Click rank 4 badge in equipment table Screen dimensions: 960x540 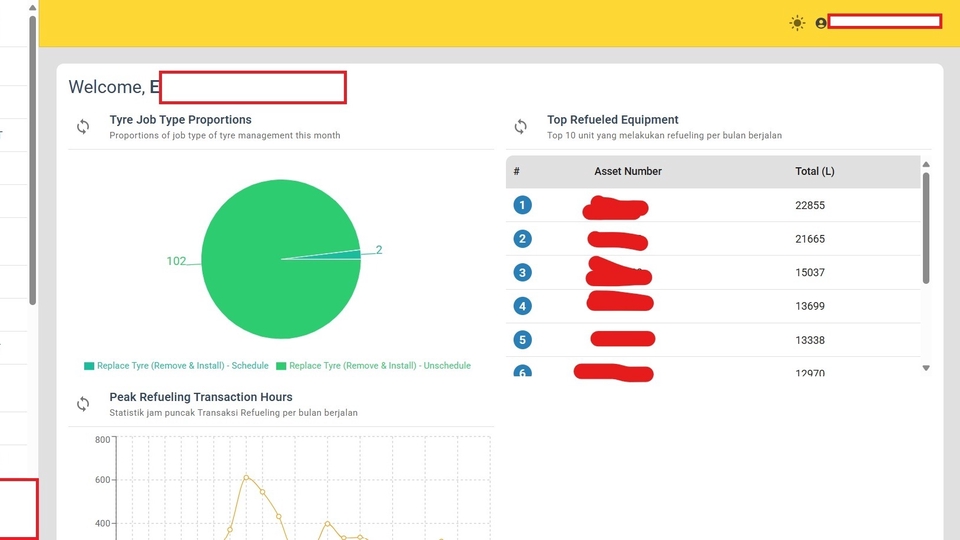click(522, 306)
